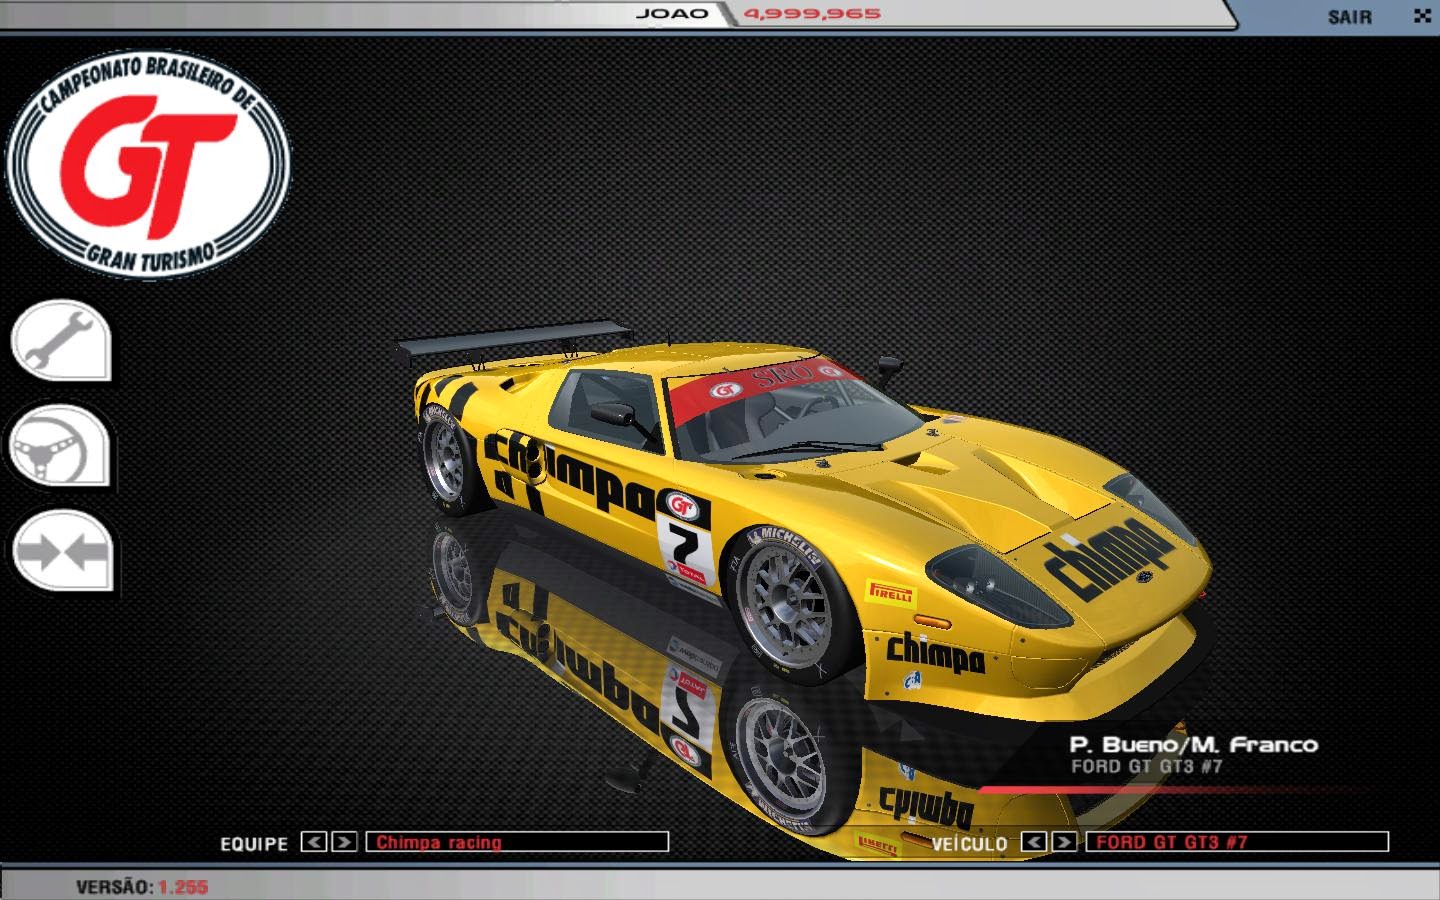The height and width of the screenshot is (900, 1440).
Task: Select next team with Equipe right arrow
Action: point(343,842)
